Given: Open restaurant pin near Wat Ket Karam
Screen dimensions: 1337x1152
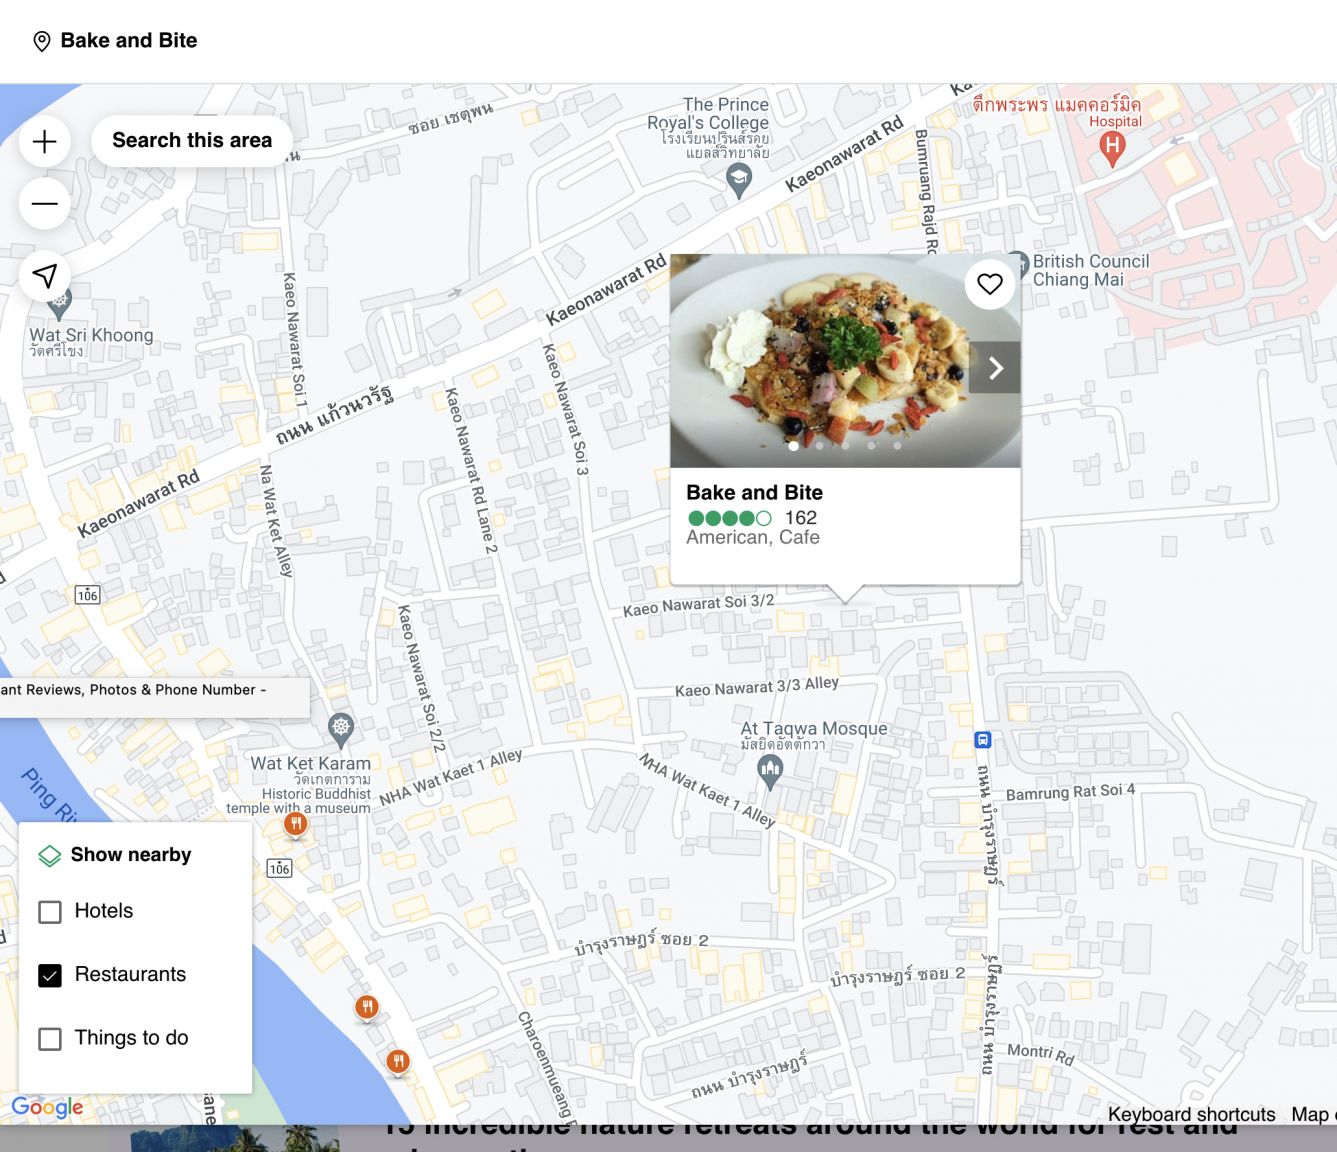Looking at the screenshot, I should [x=296, y=824].
